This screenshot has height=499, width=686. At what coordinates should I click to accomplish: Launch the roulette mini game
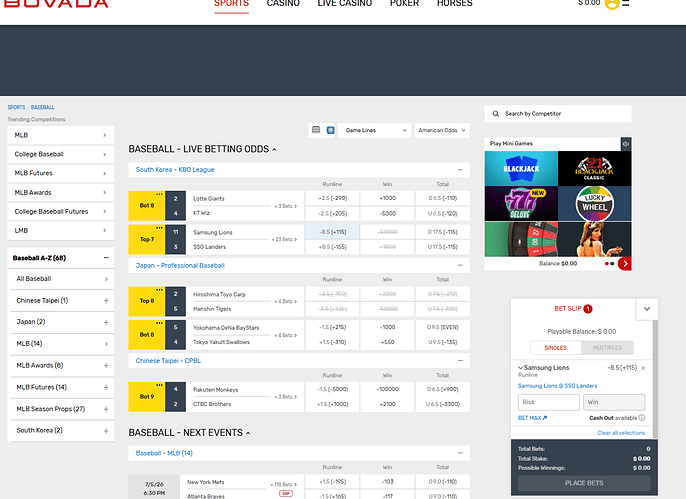pos(521,239)
